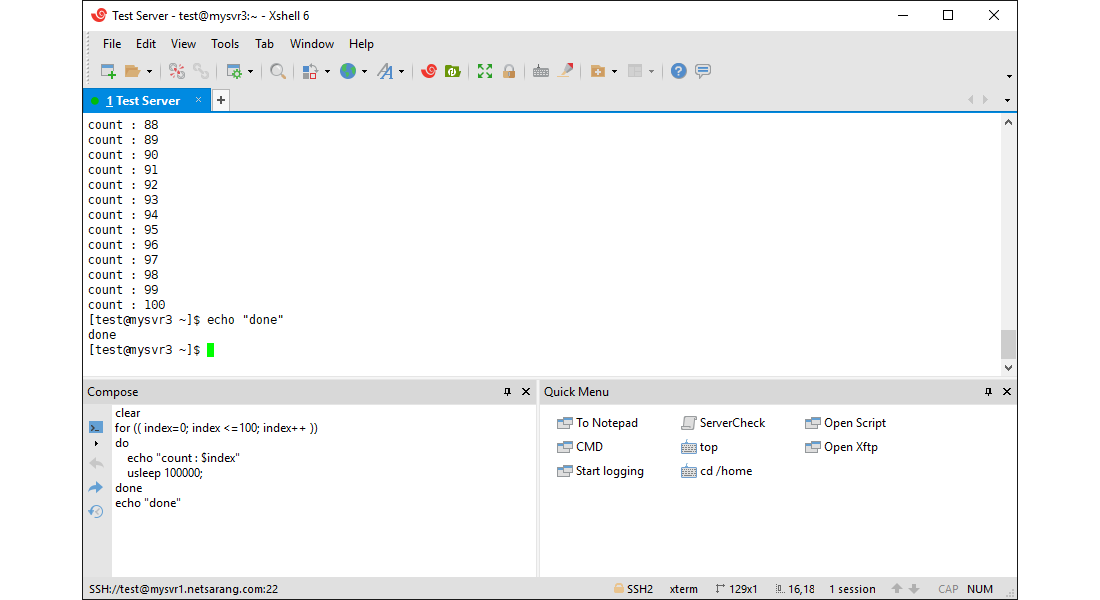Pin the Compose pane with pushpin
1100x600 pixels.
pos(507,392)
